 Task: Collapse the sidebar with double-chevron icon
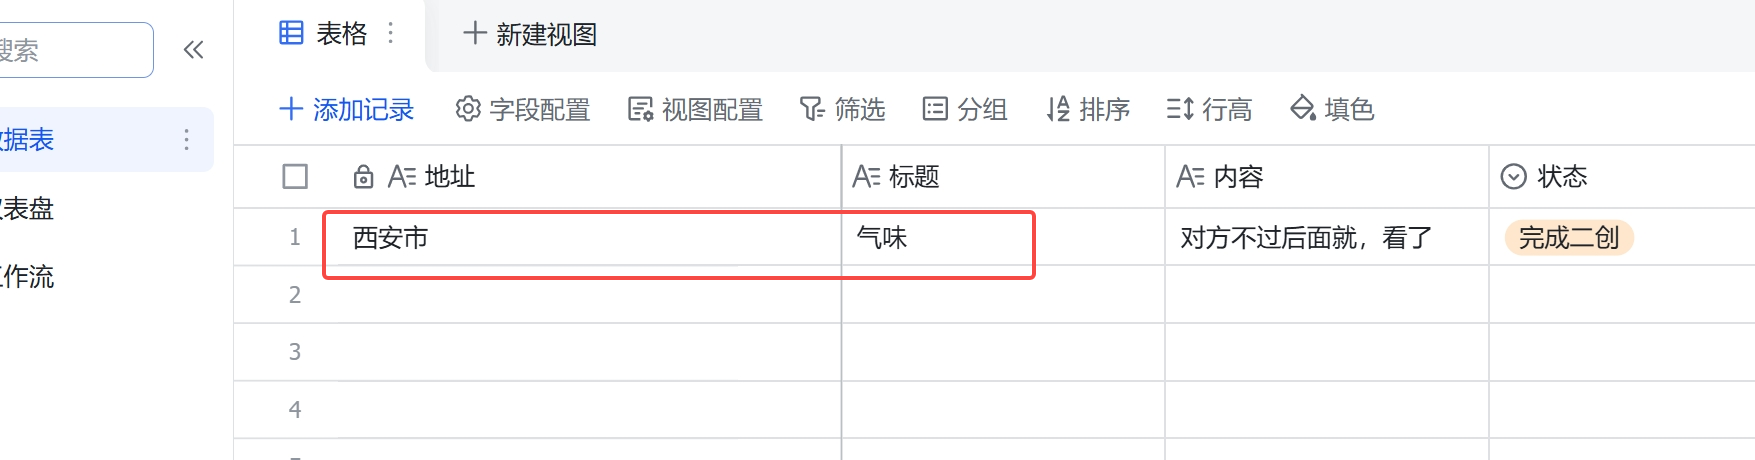click(194, 50)
